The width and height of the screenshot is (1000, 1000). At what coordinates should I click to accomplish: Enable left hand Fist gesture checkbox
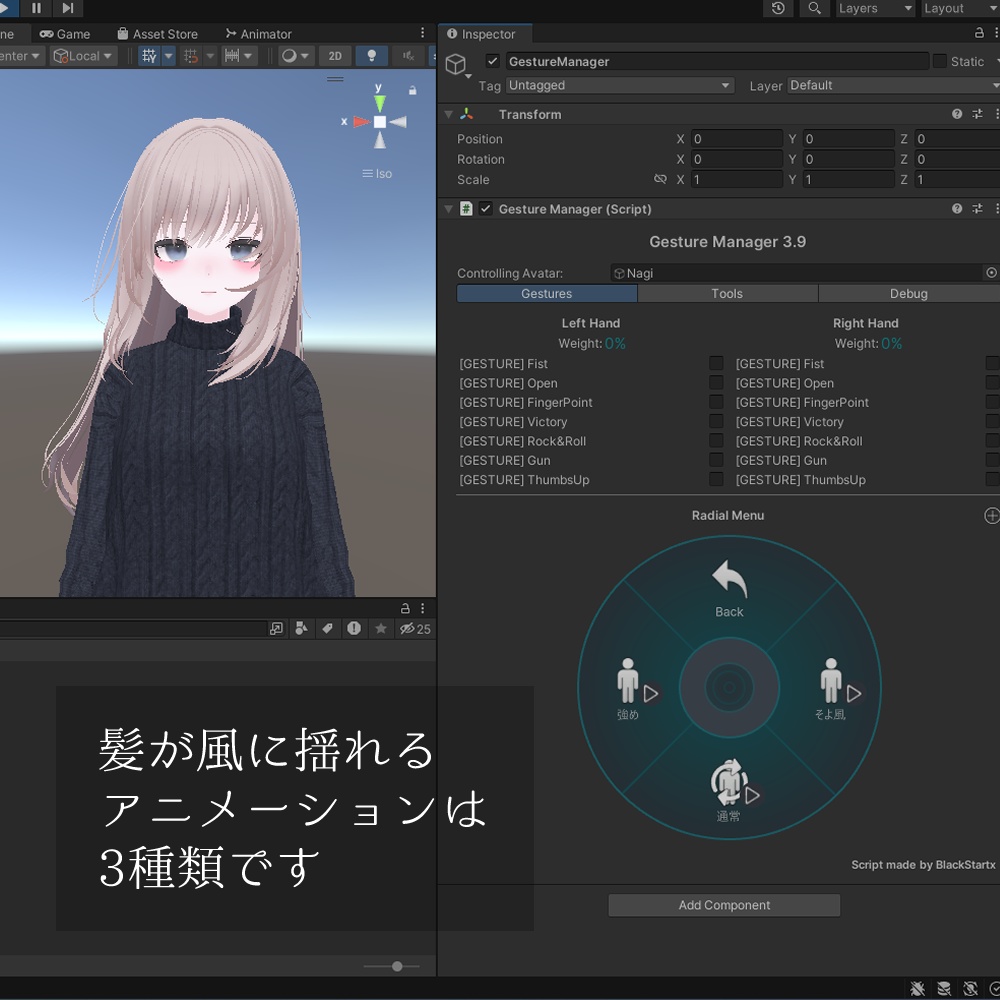716,364
